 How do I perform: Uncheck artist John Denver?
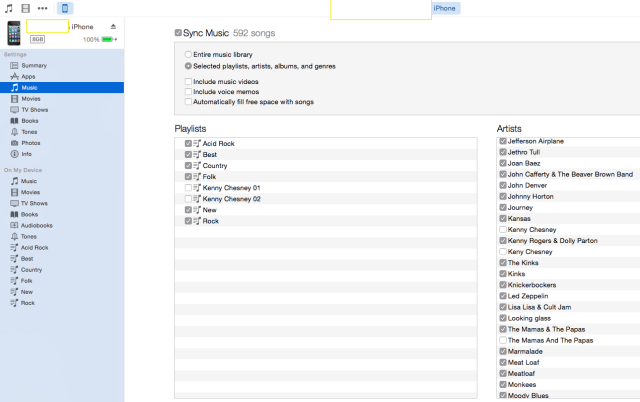tap(503, 185)
